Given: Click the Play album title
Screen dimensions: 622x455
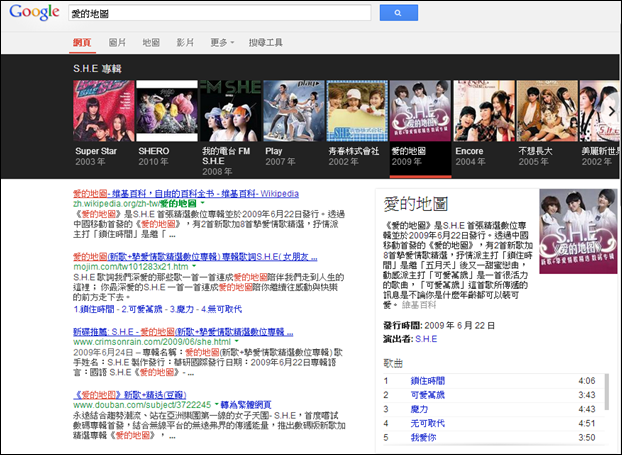Looking at the screenshot, I should coord(274,151).
